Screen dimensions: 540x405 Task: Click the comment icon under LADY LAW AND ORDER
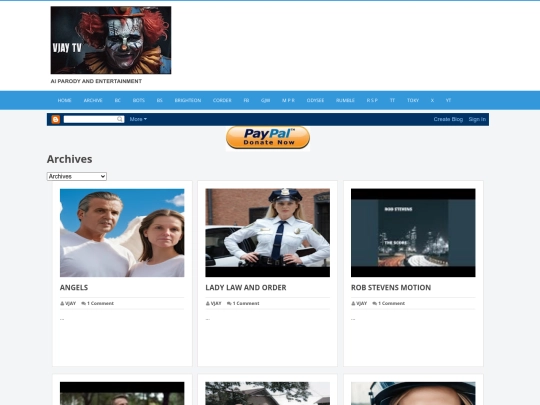229,303
